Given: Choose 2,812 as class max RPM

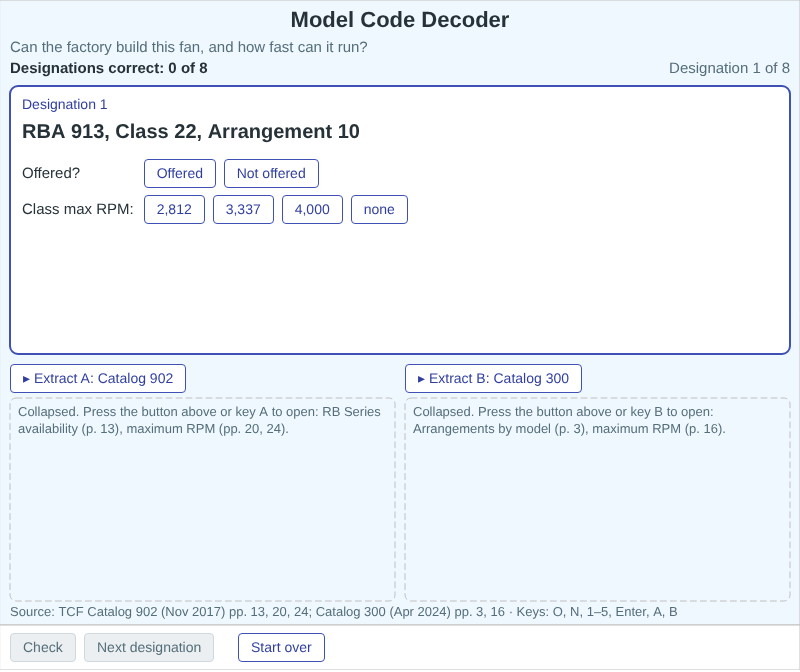Looking at the screenshot, I should 174,209.
